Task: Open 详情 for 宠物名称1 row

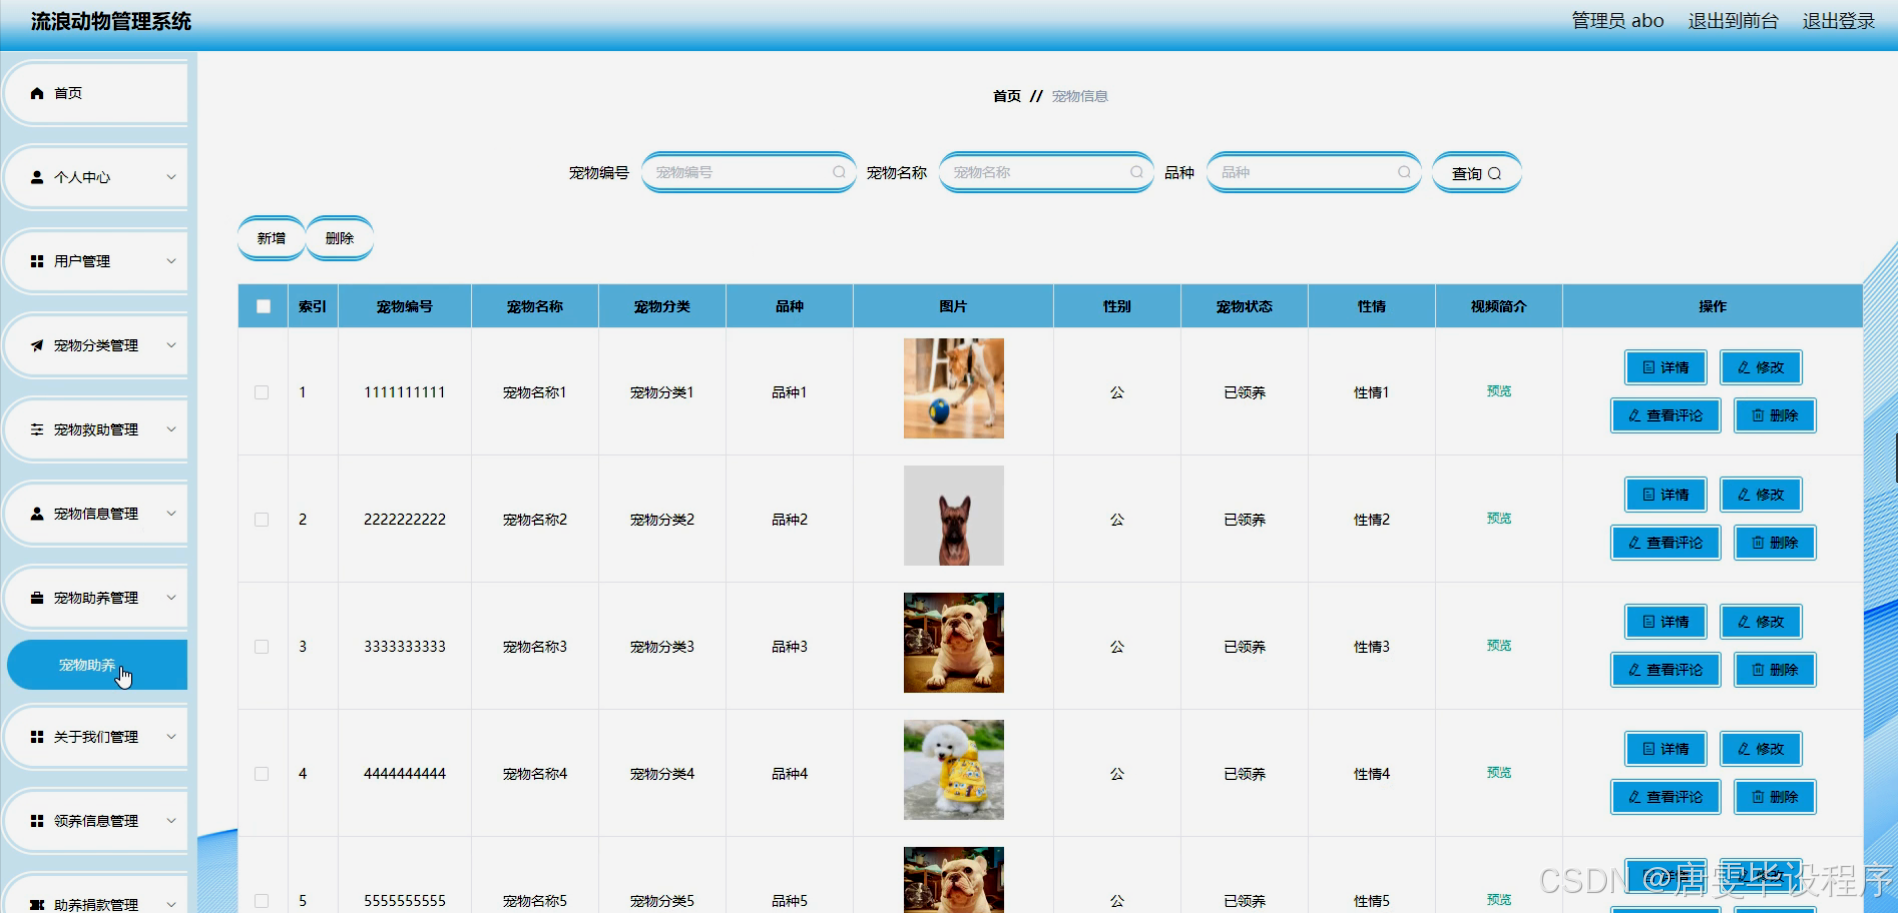Action: pos(1666,367)
